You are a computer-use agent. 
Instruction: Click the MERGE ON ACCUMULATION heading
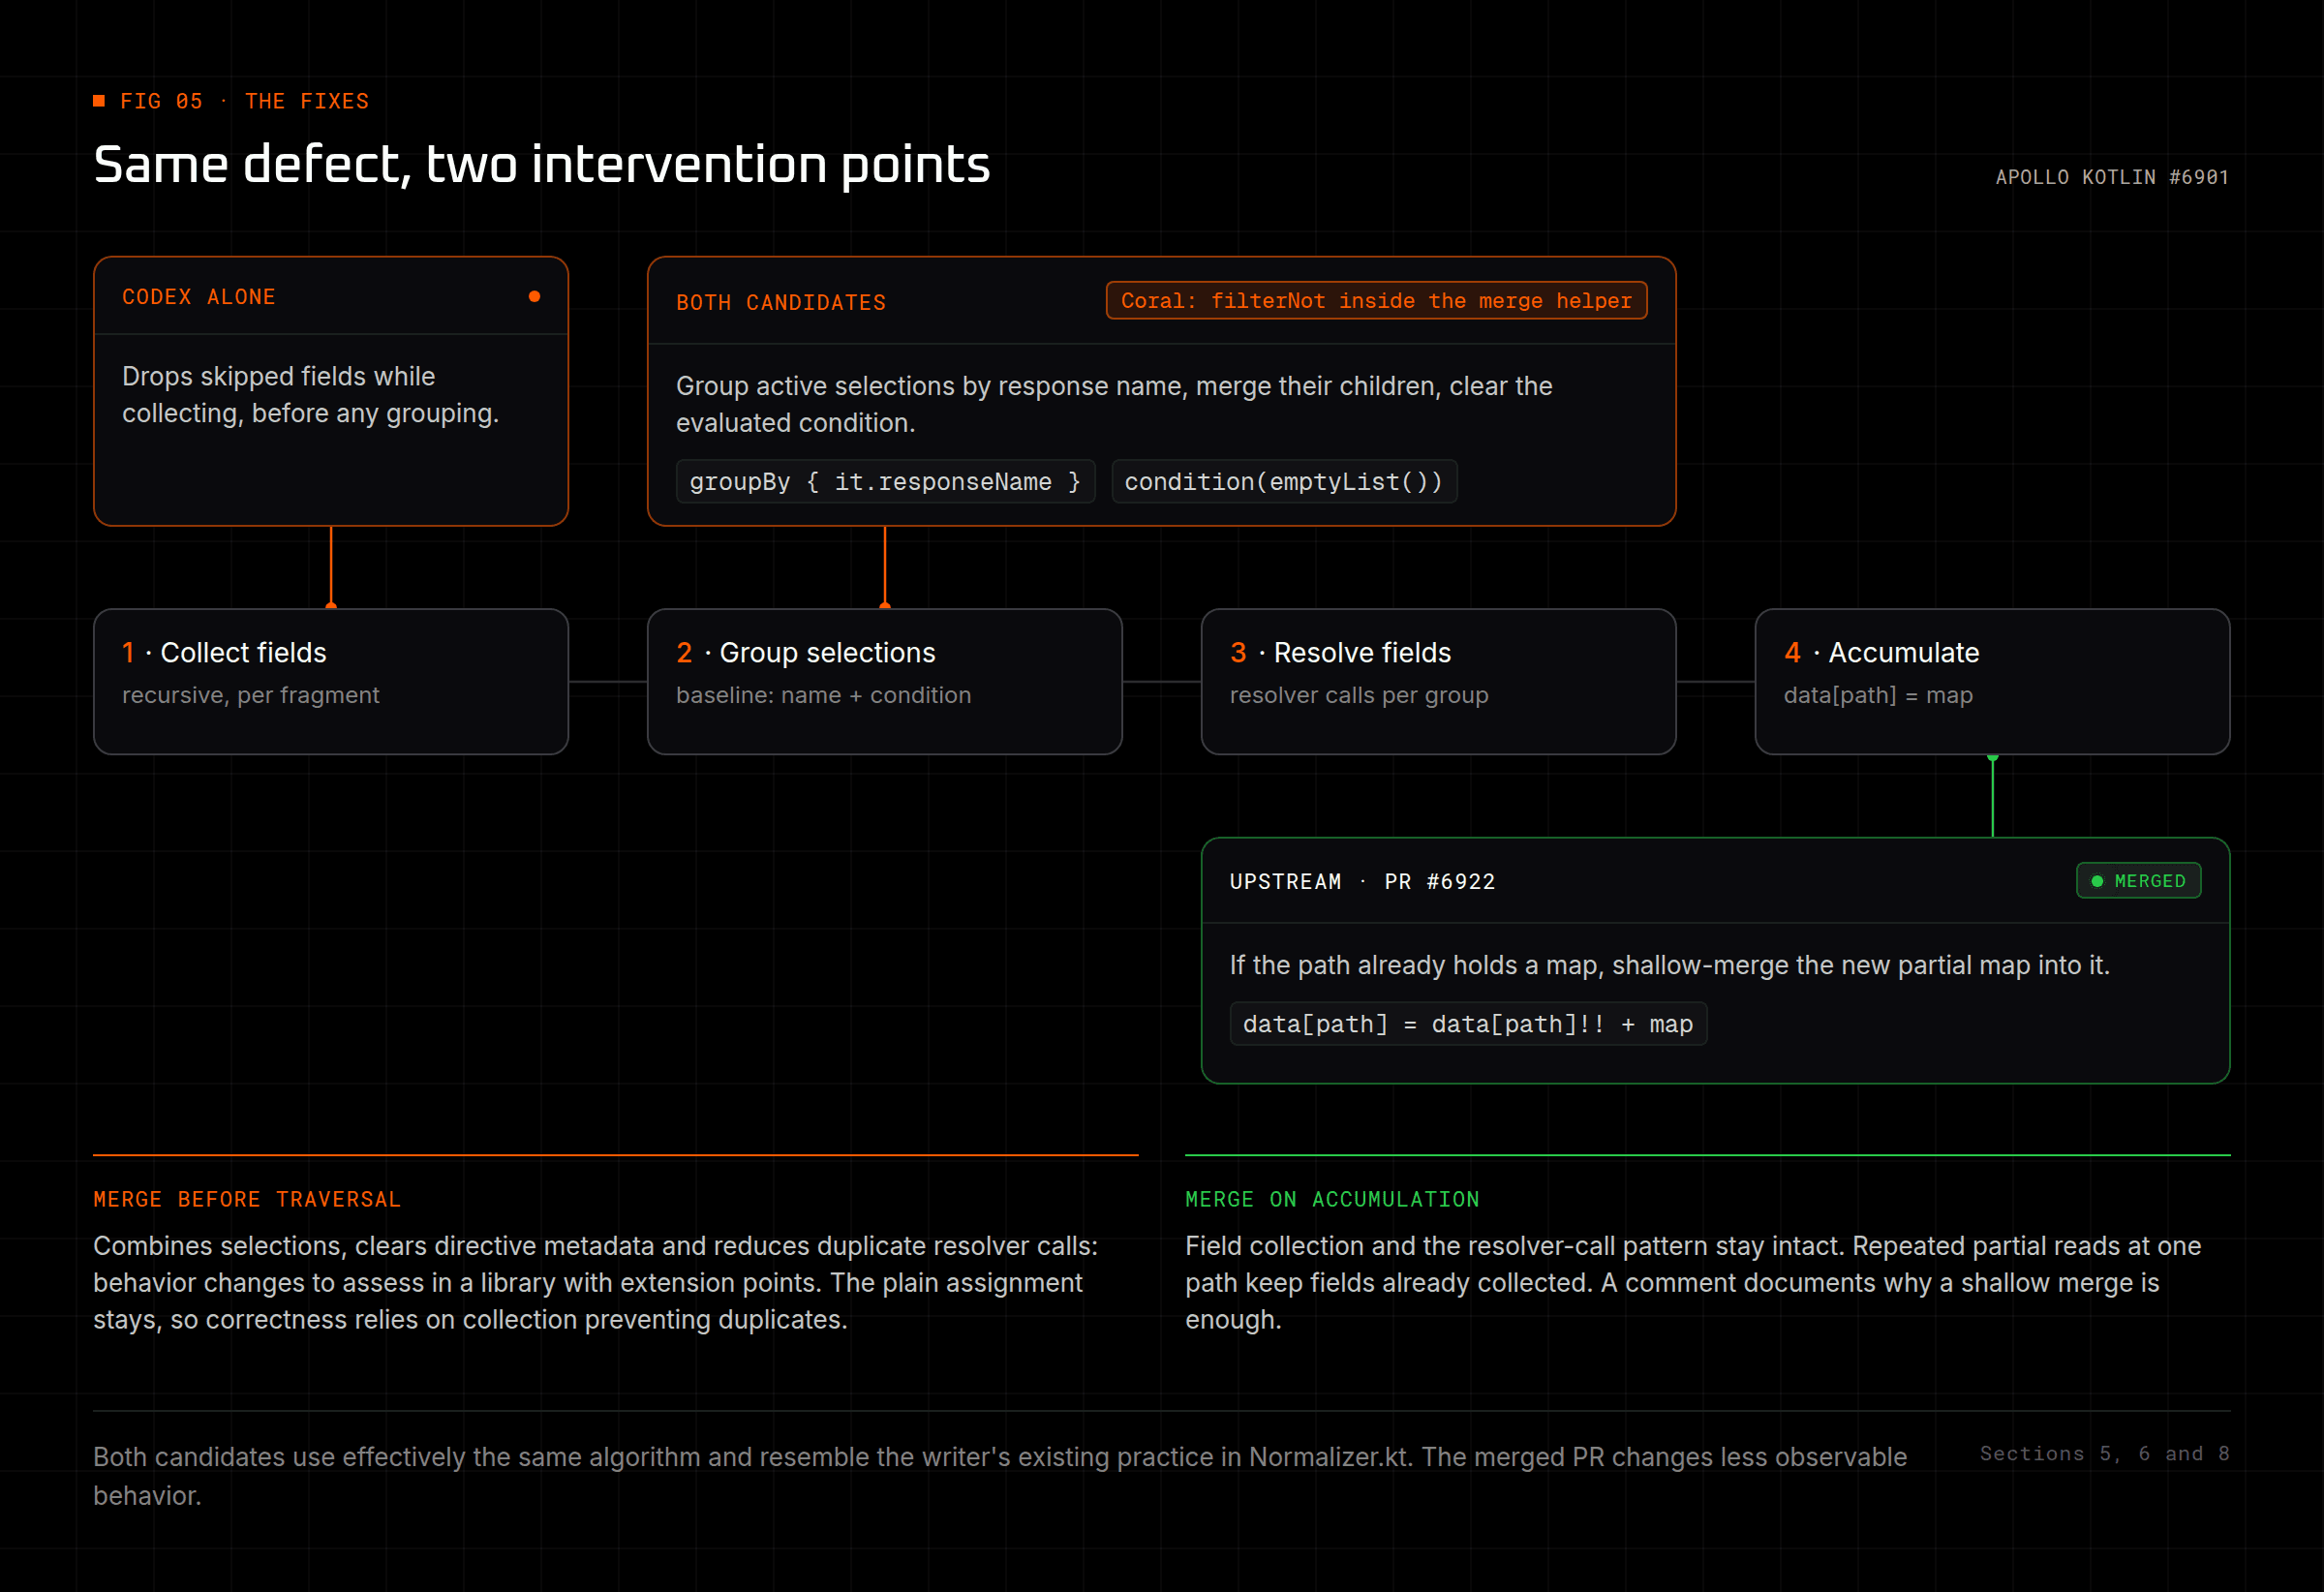[x=1332, y=1199]
